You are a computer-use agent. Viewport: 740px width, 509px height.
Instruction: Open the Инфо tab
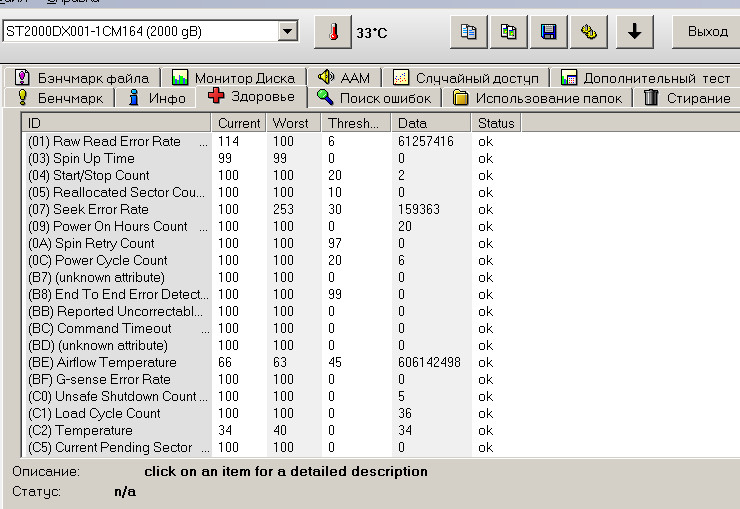(x=158, y=98)
